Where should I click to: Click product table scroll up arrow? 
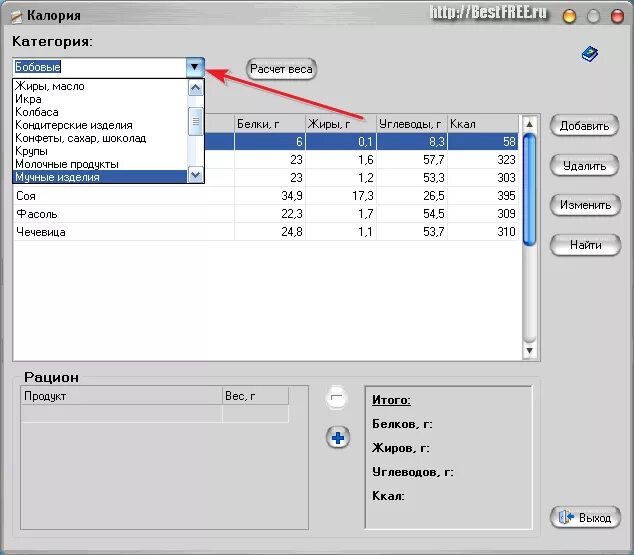pos(529,124)
